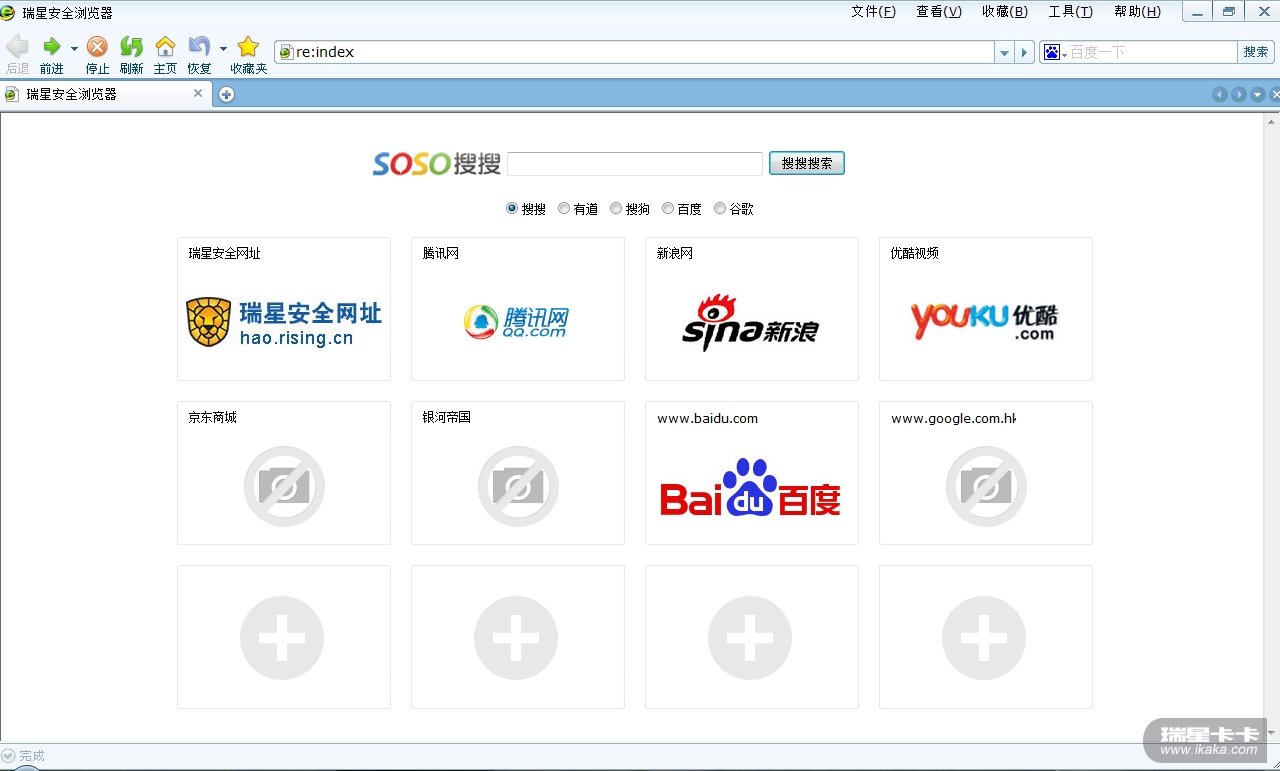The width and height of the screenshot is (1280, 771).
Task: Click the 搜搜搜索 button
Action: point(807,163)
